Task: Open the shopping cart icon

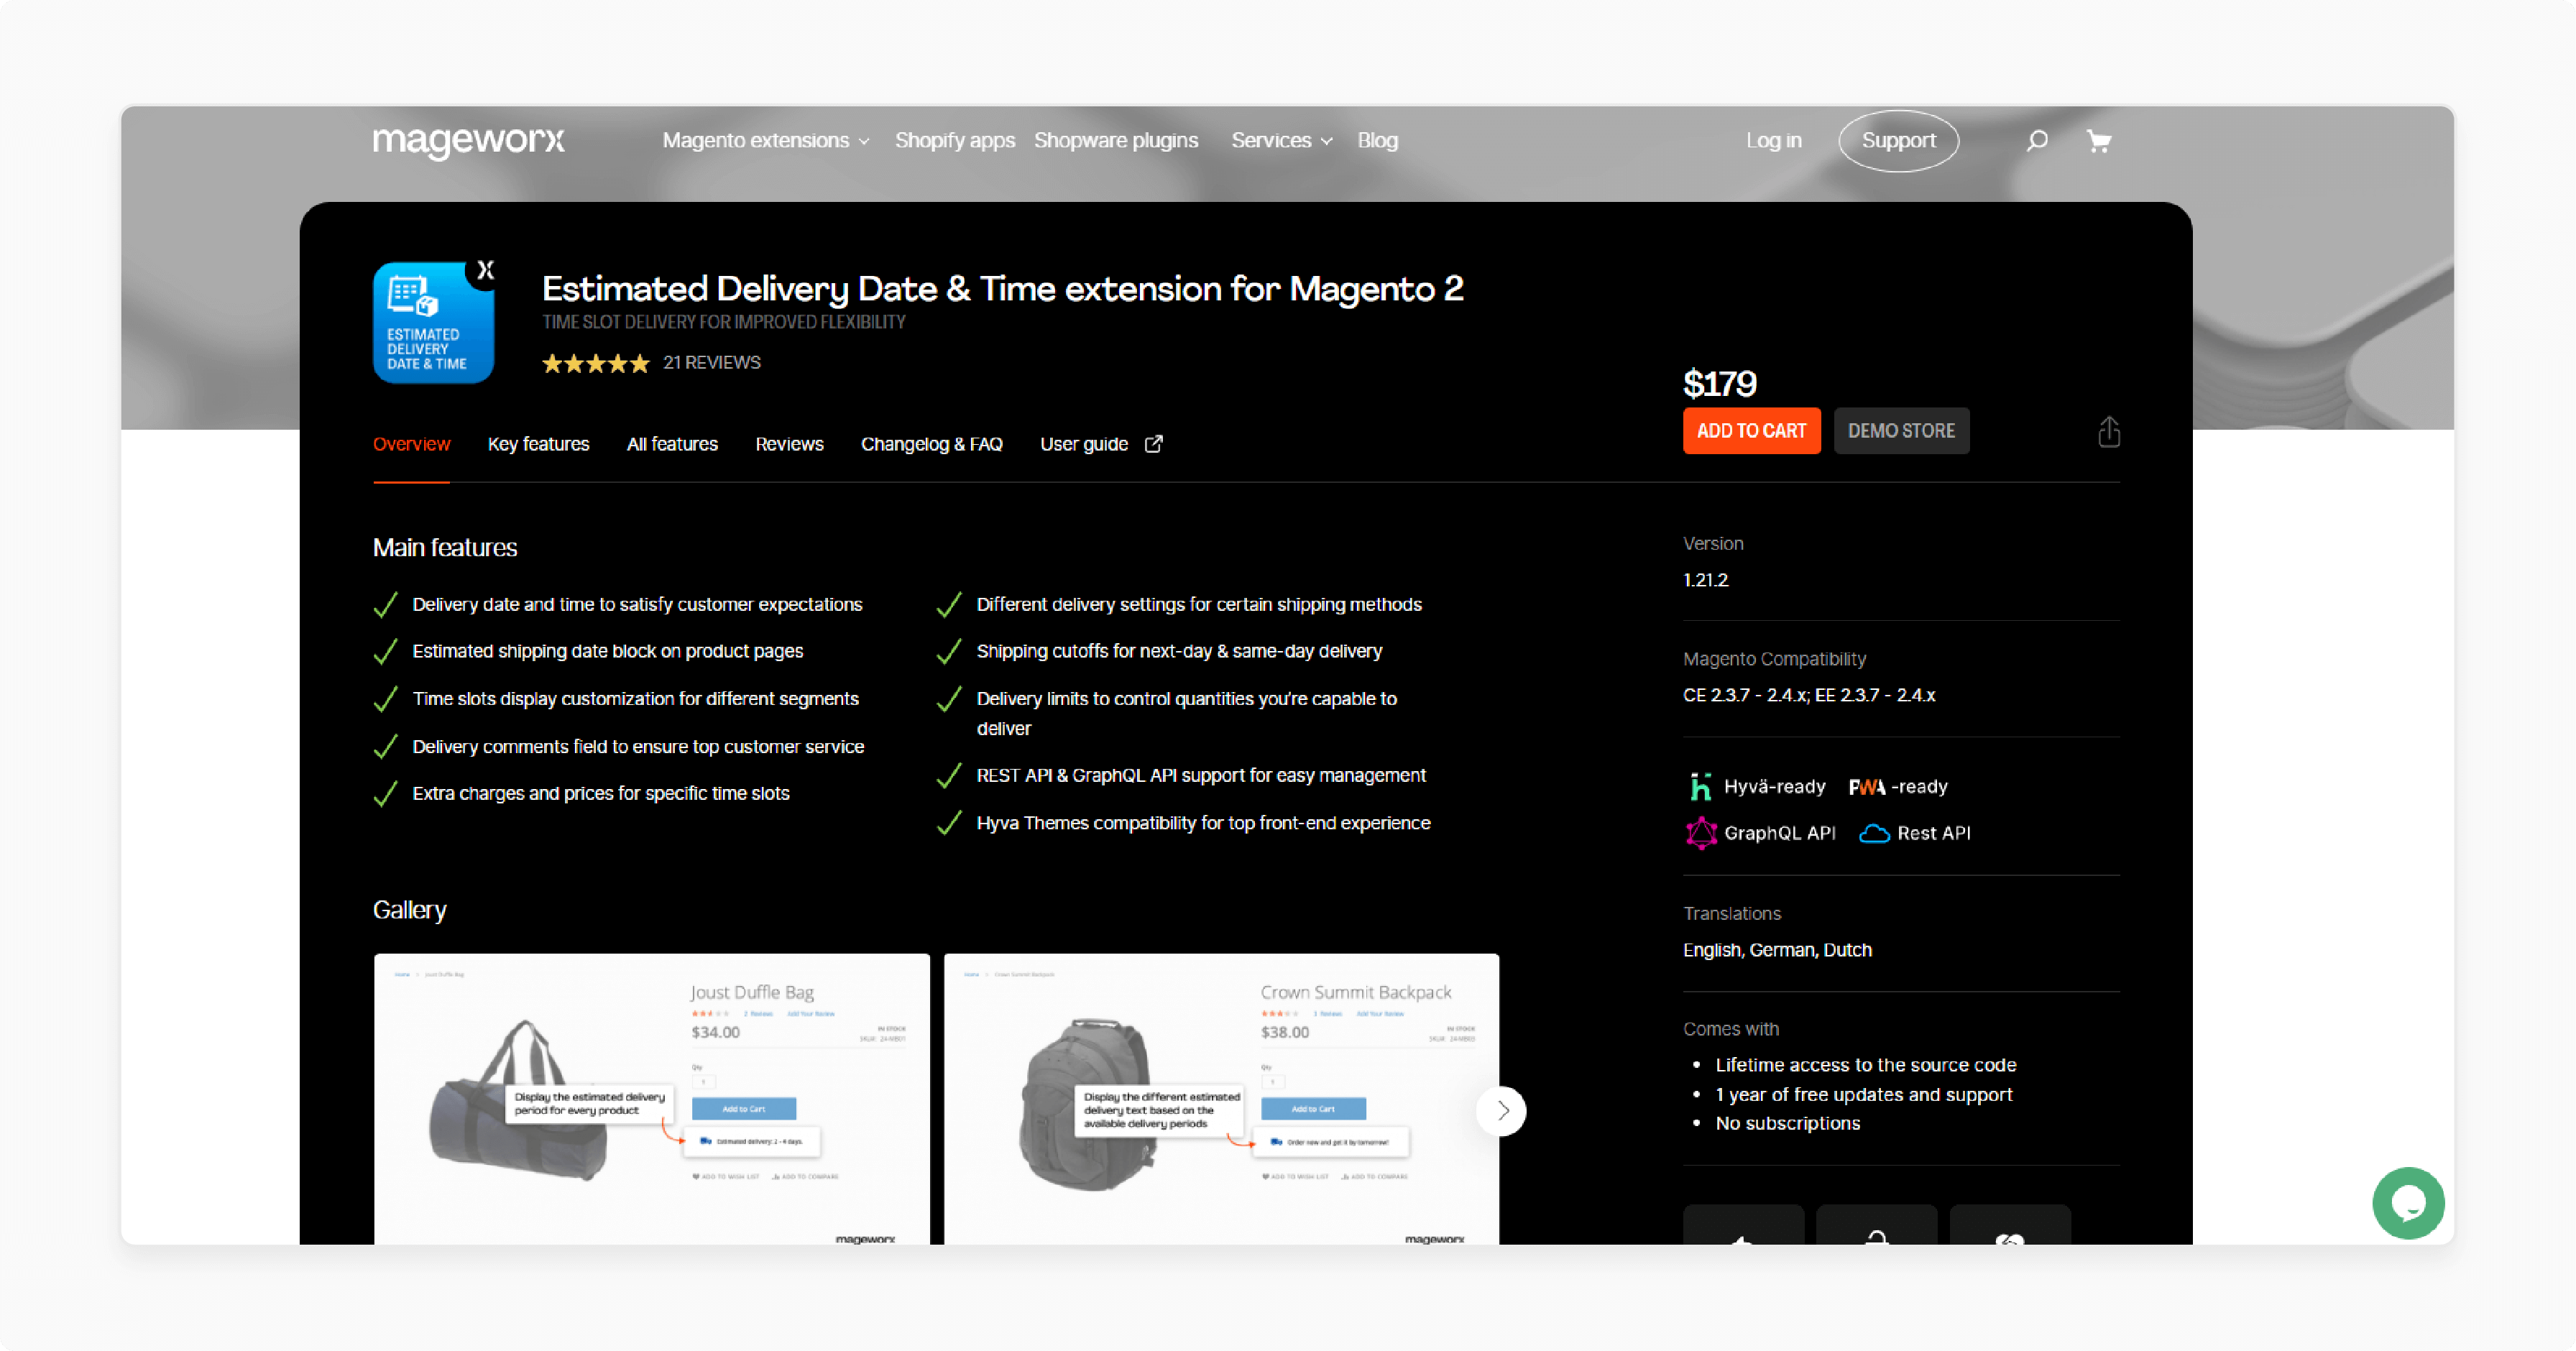Action: (2099, 141)
